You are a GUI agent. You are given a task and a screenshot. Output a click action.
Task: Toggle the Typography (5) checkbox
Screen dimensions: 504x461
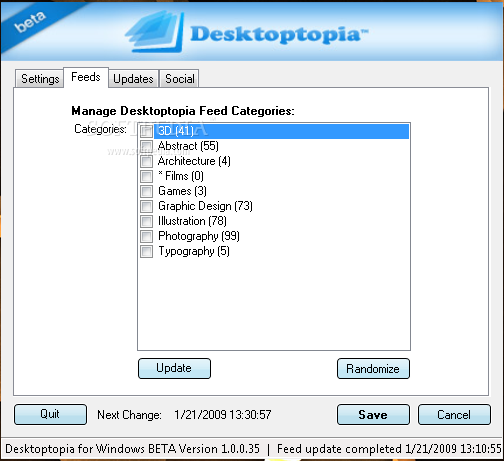146,251
